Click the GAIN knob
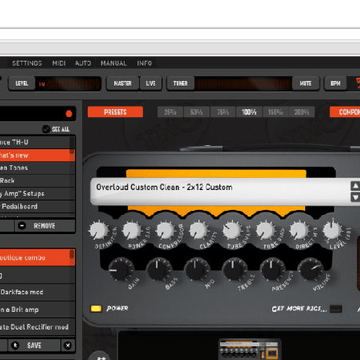This screenshot has height=360, width=360. pos(121,269)
